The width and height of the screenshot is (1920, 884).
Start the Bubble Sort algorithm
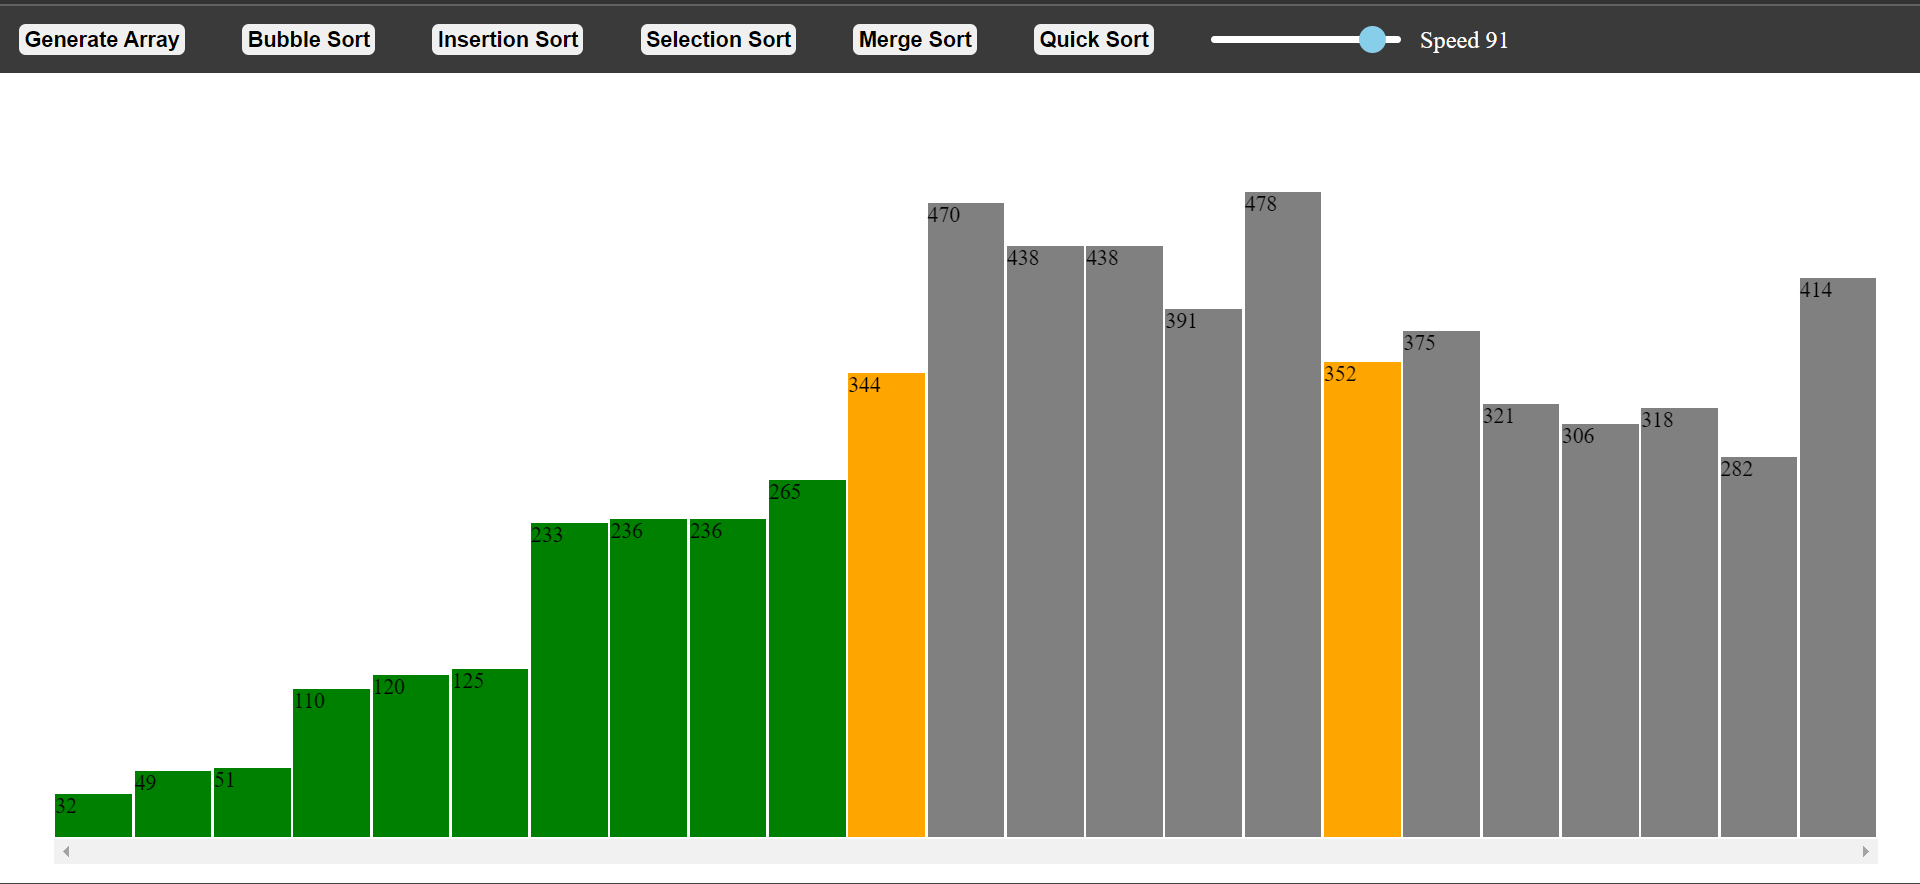(308, 40)
